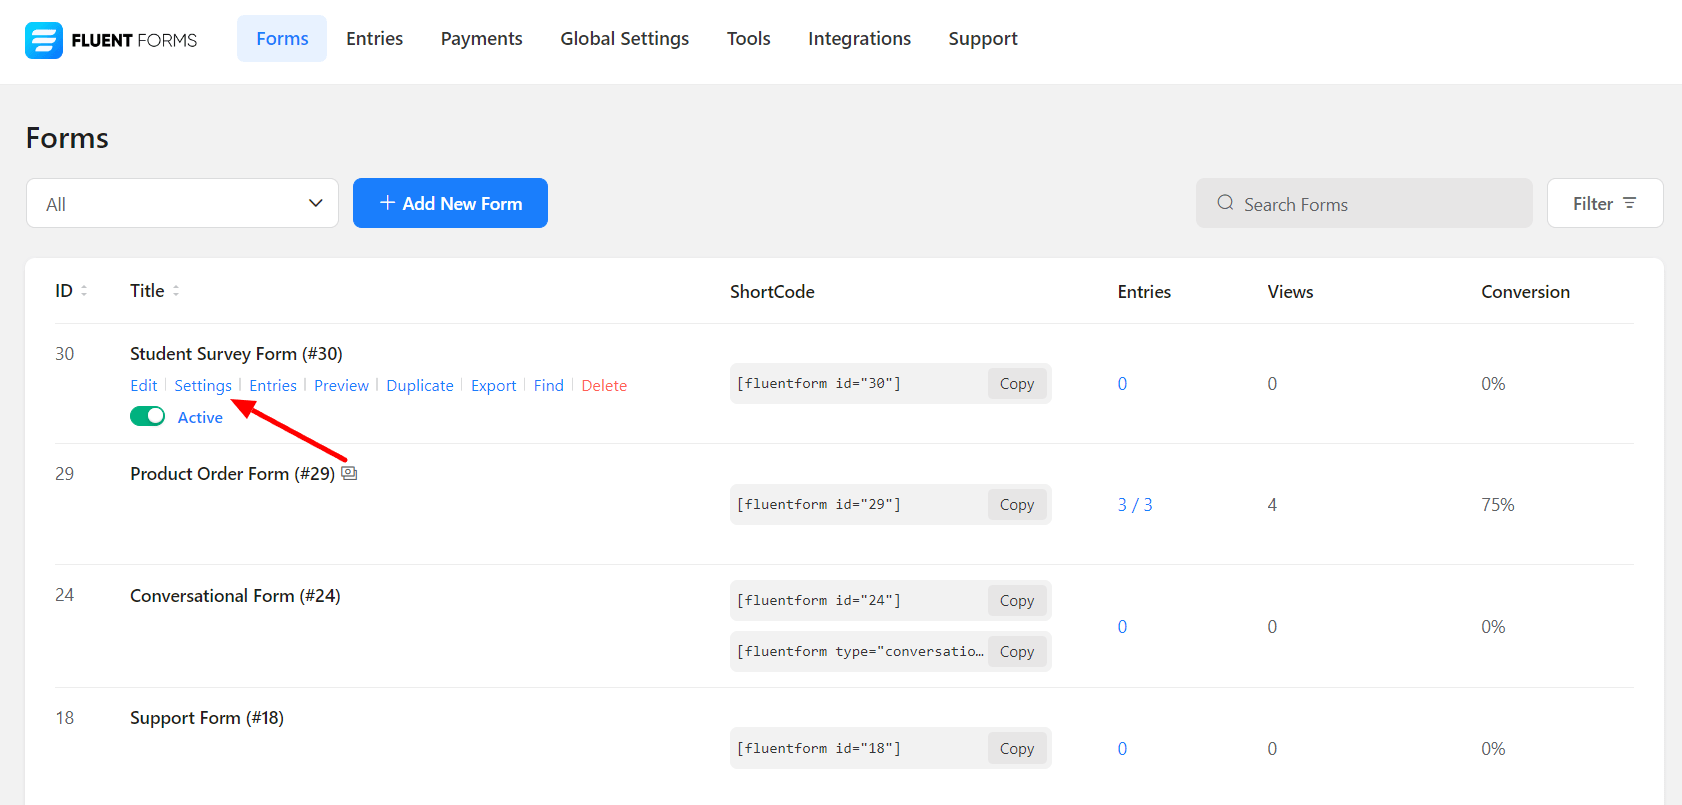This screenshot has width=1682, height=805.
Task: Open Settings link for Student Survey Form
Action: click(203, 386)
